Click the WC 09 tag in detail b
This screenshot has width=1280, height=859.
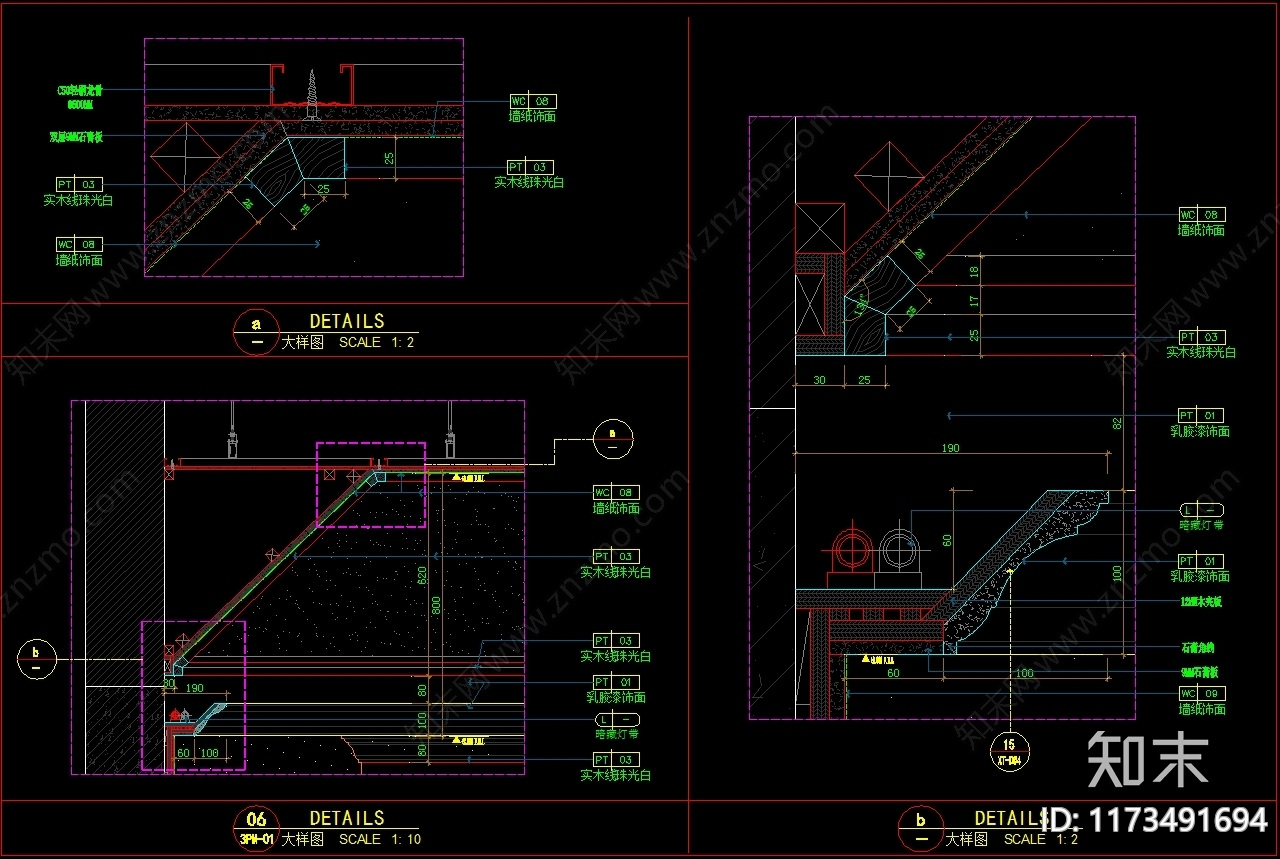(1200, 693)
